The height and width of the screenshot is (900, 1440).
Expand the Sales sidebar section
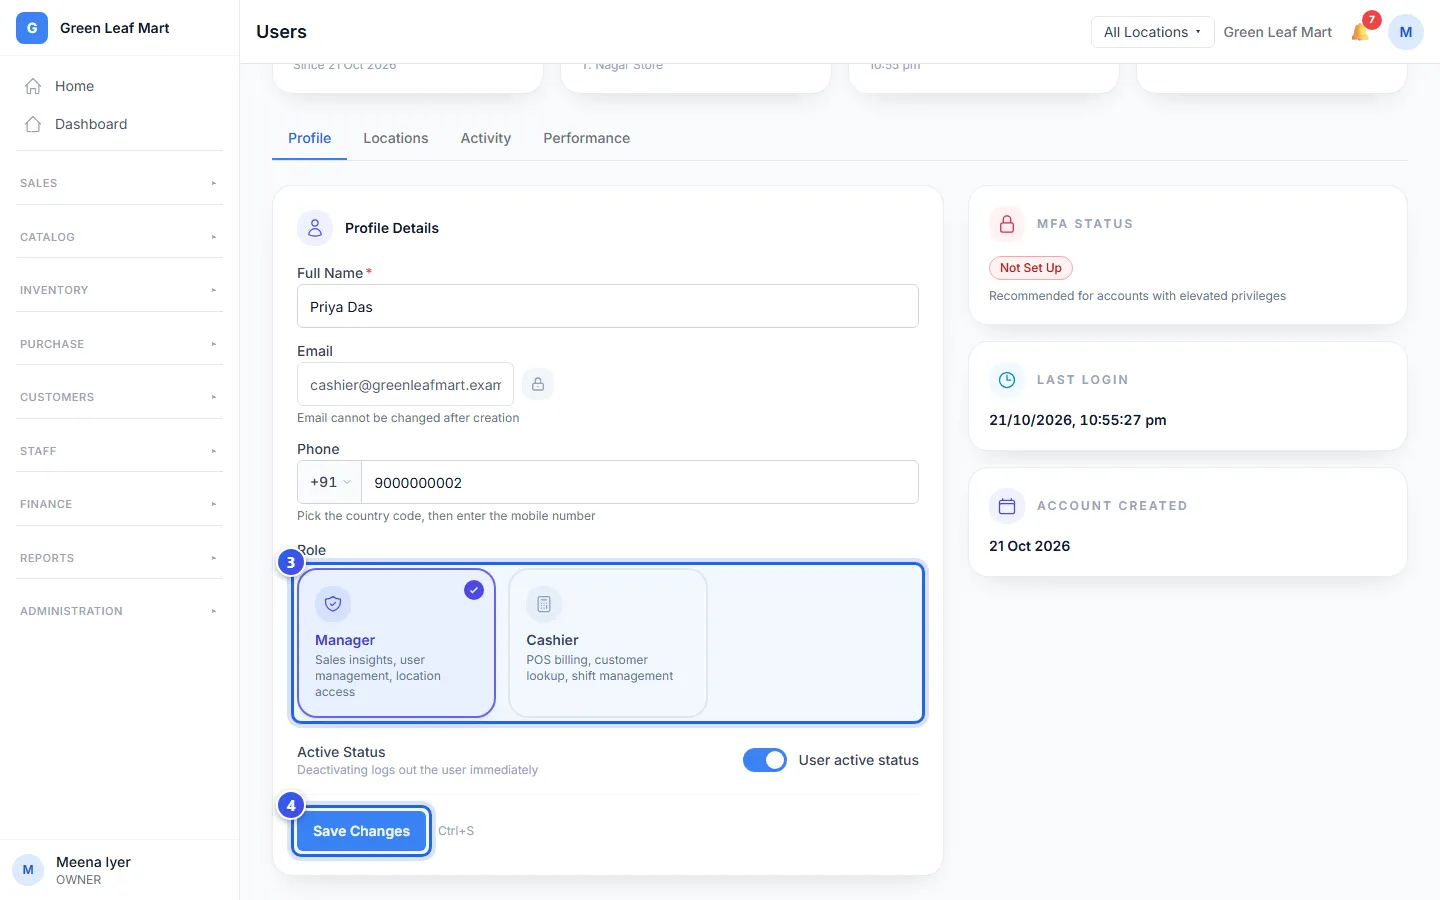(119, 183)
